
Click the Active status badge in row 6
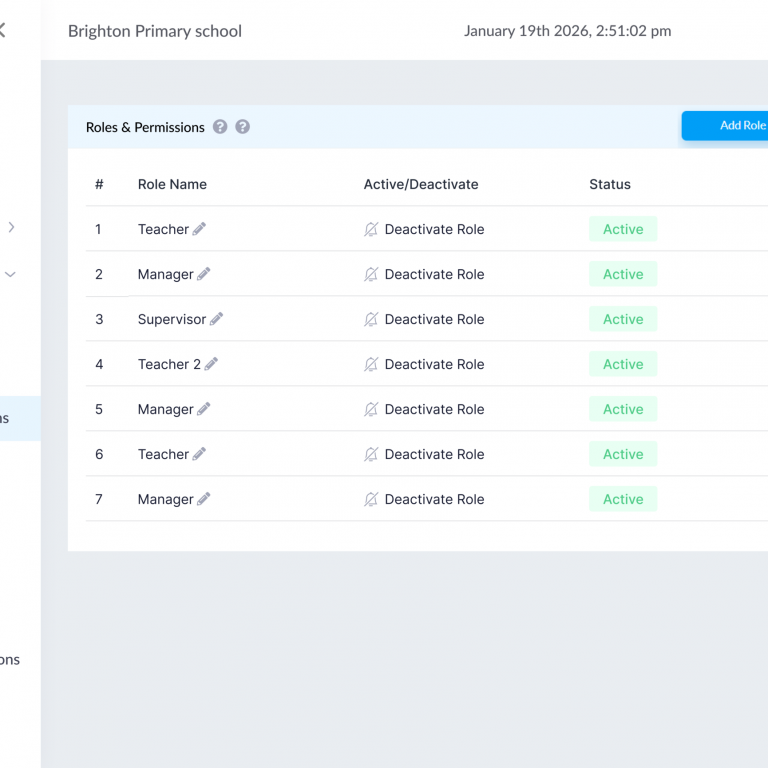tap(623, 454)
